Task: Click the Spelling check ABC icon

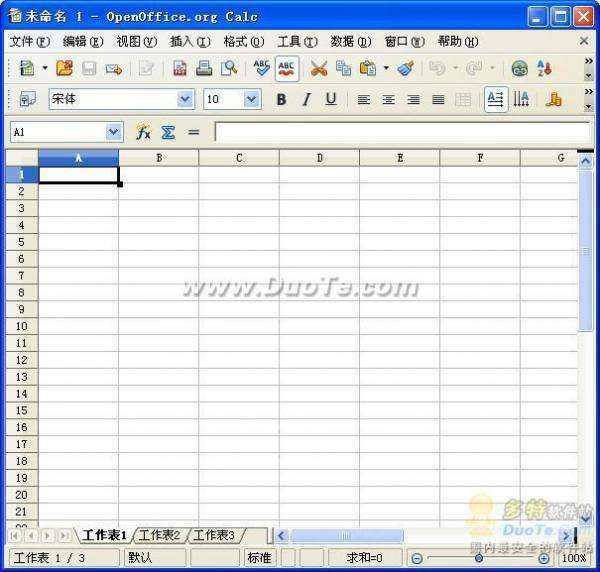Action: pyautogui.click(x=262, y=68)
